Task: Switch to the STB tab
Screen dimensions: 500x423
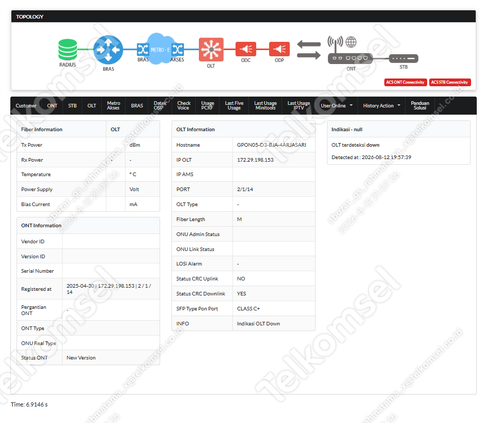Action: (72, 106)
